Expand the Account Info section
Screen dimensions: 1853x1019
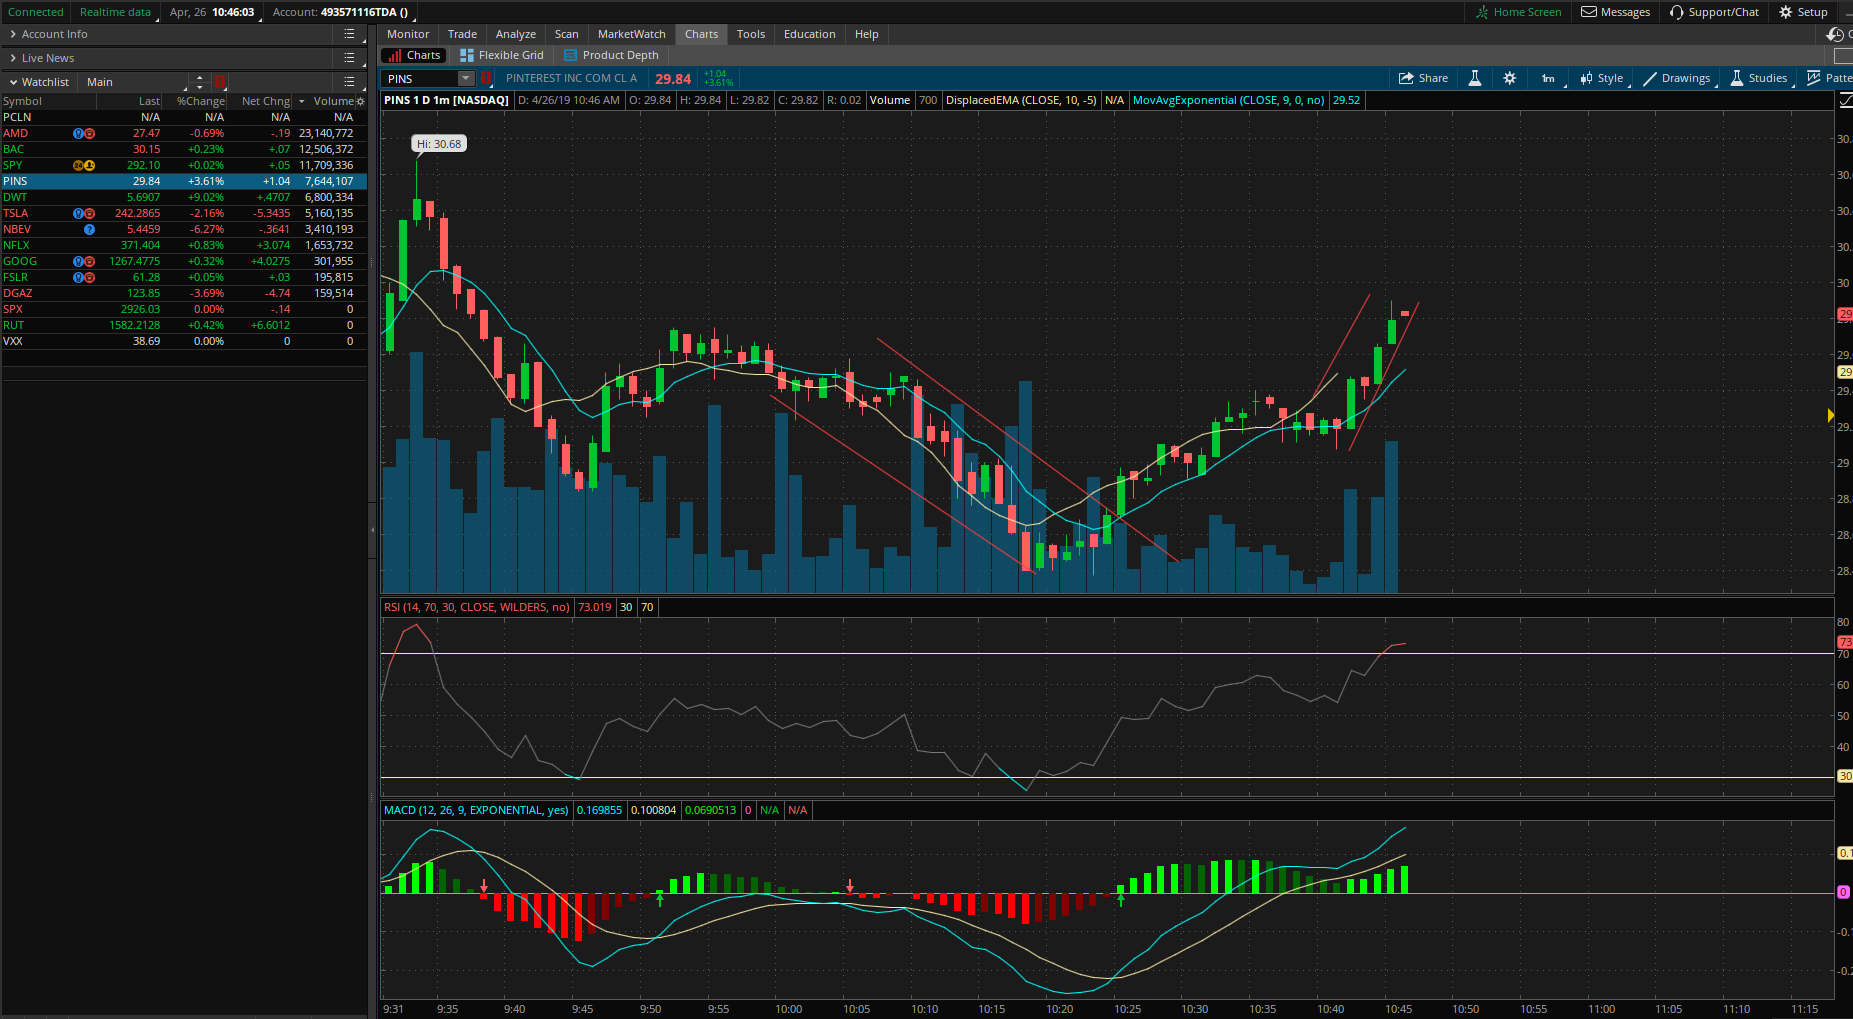13,34
